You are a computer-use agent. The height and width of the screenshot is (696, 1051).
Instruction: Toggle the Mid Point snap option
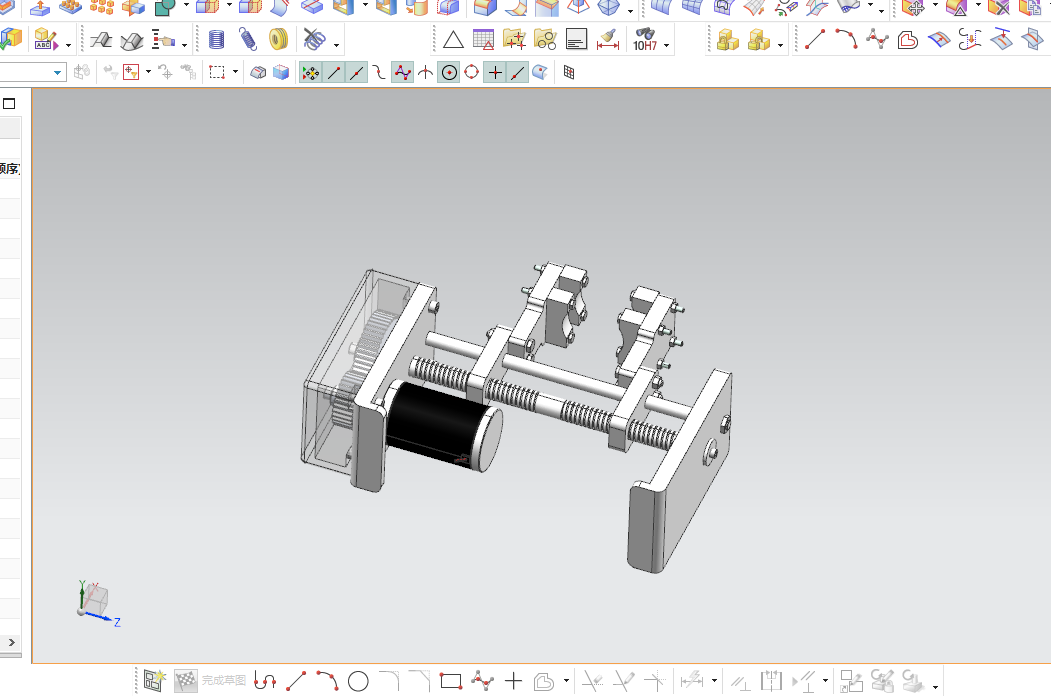coord(356,72)
